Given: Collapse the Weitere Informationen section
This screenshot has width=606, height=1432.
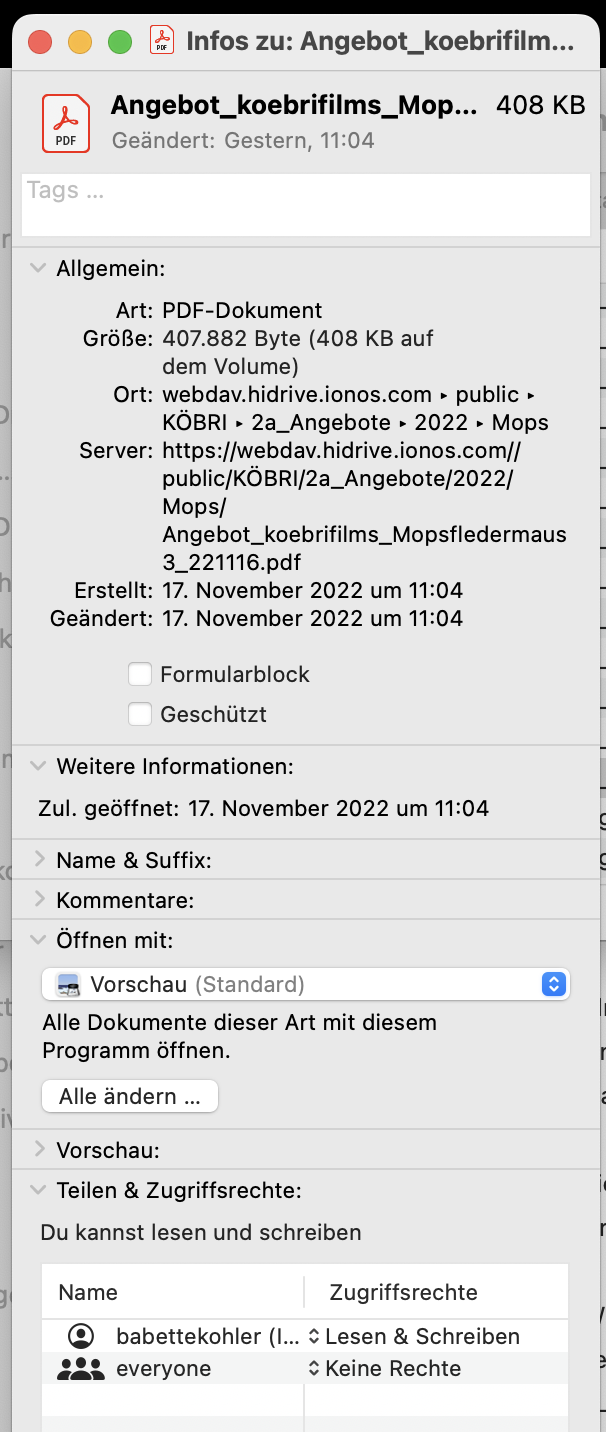Looking at the screenshot, I should pos(38,767).
